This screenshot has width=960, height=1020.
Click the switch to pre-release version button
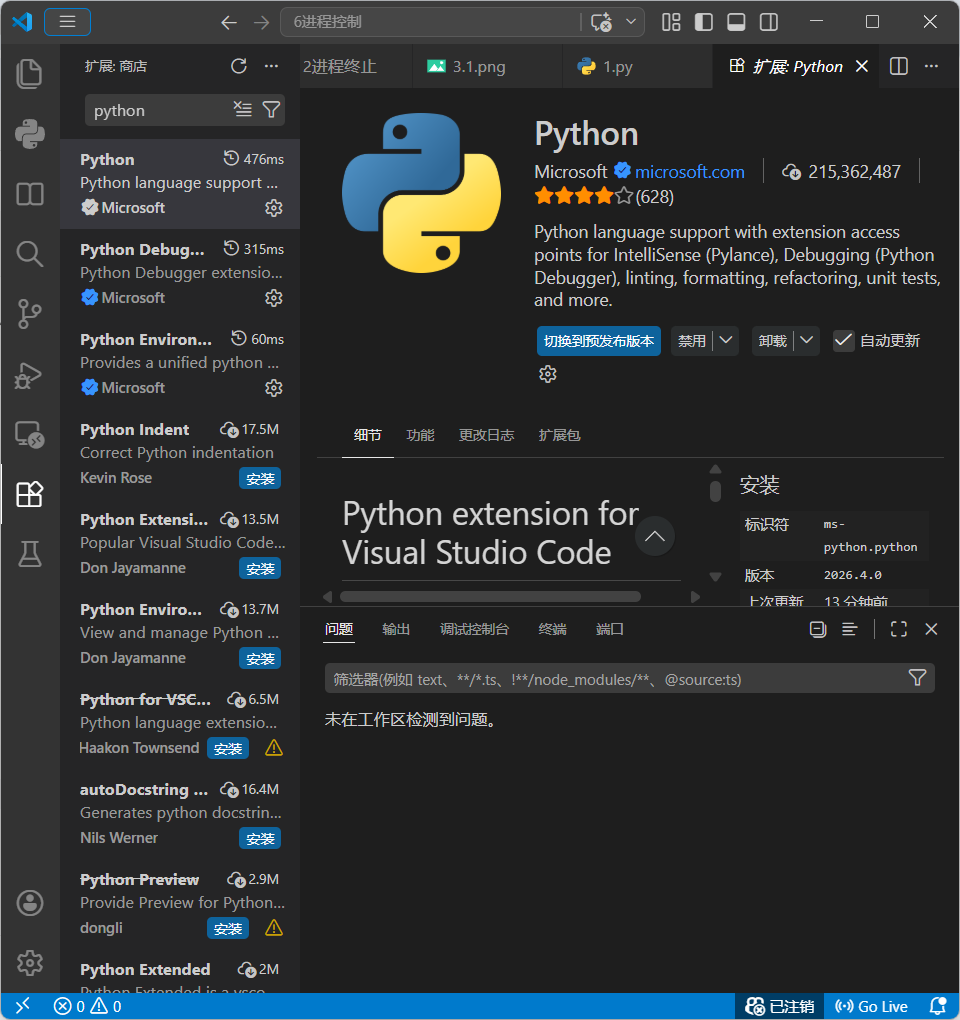click(x=598, y=341)
